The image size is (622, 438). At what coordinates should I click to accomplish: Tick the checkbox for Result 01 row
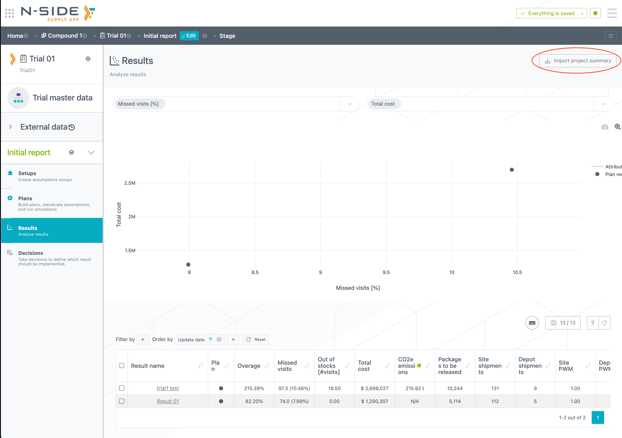pos(122,401)
